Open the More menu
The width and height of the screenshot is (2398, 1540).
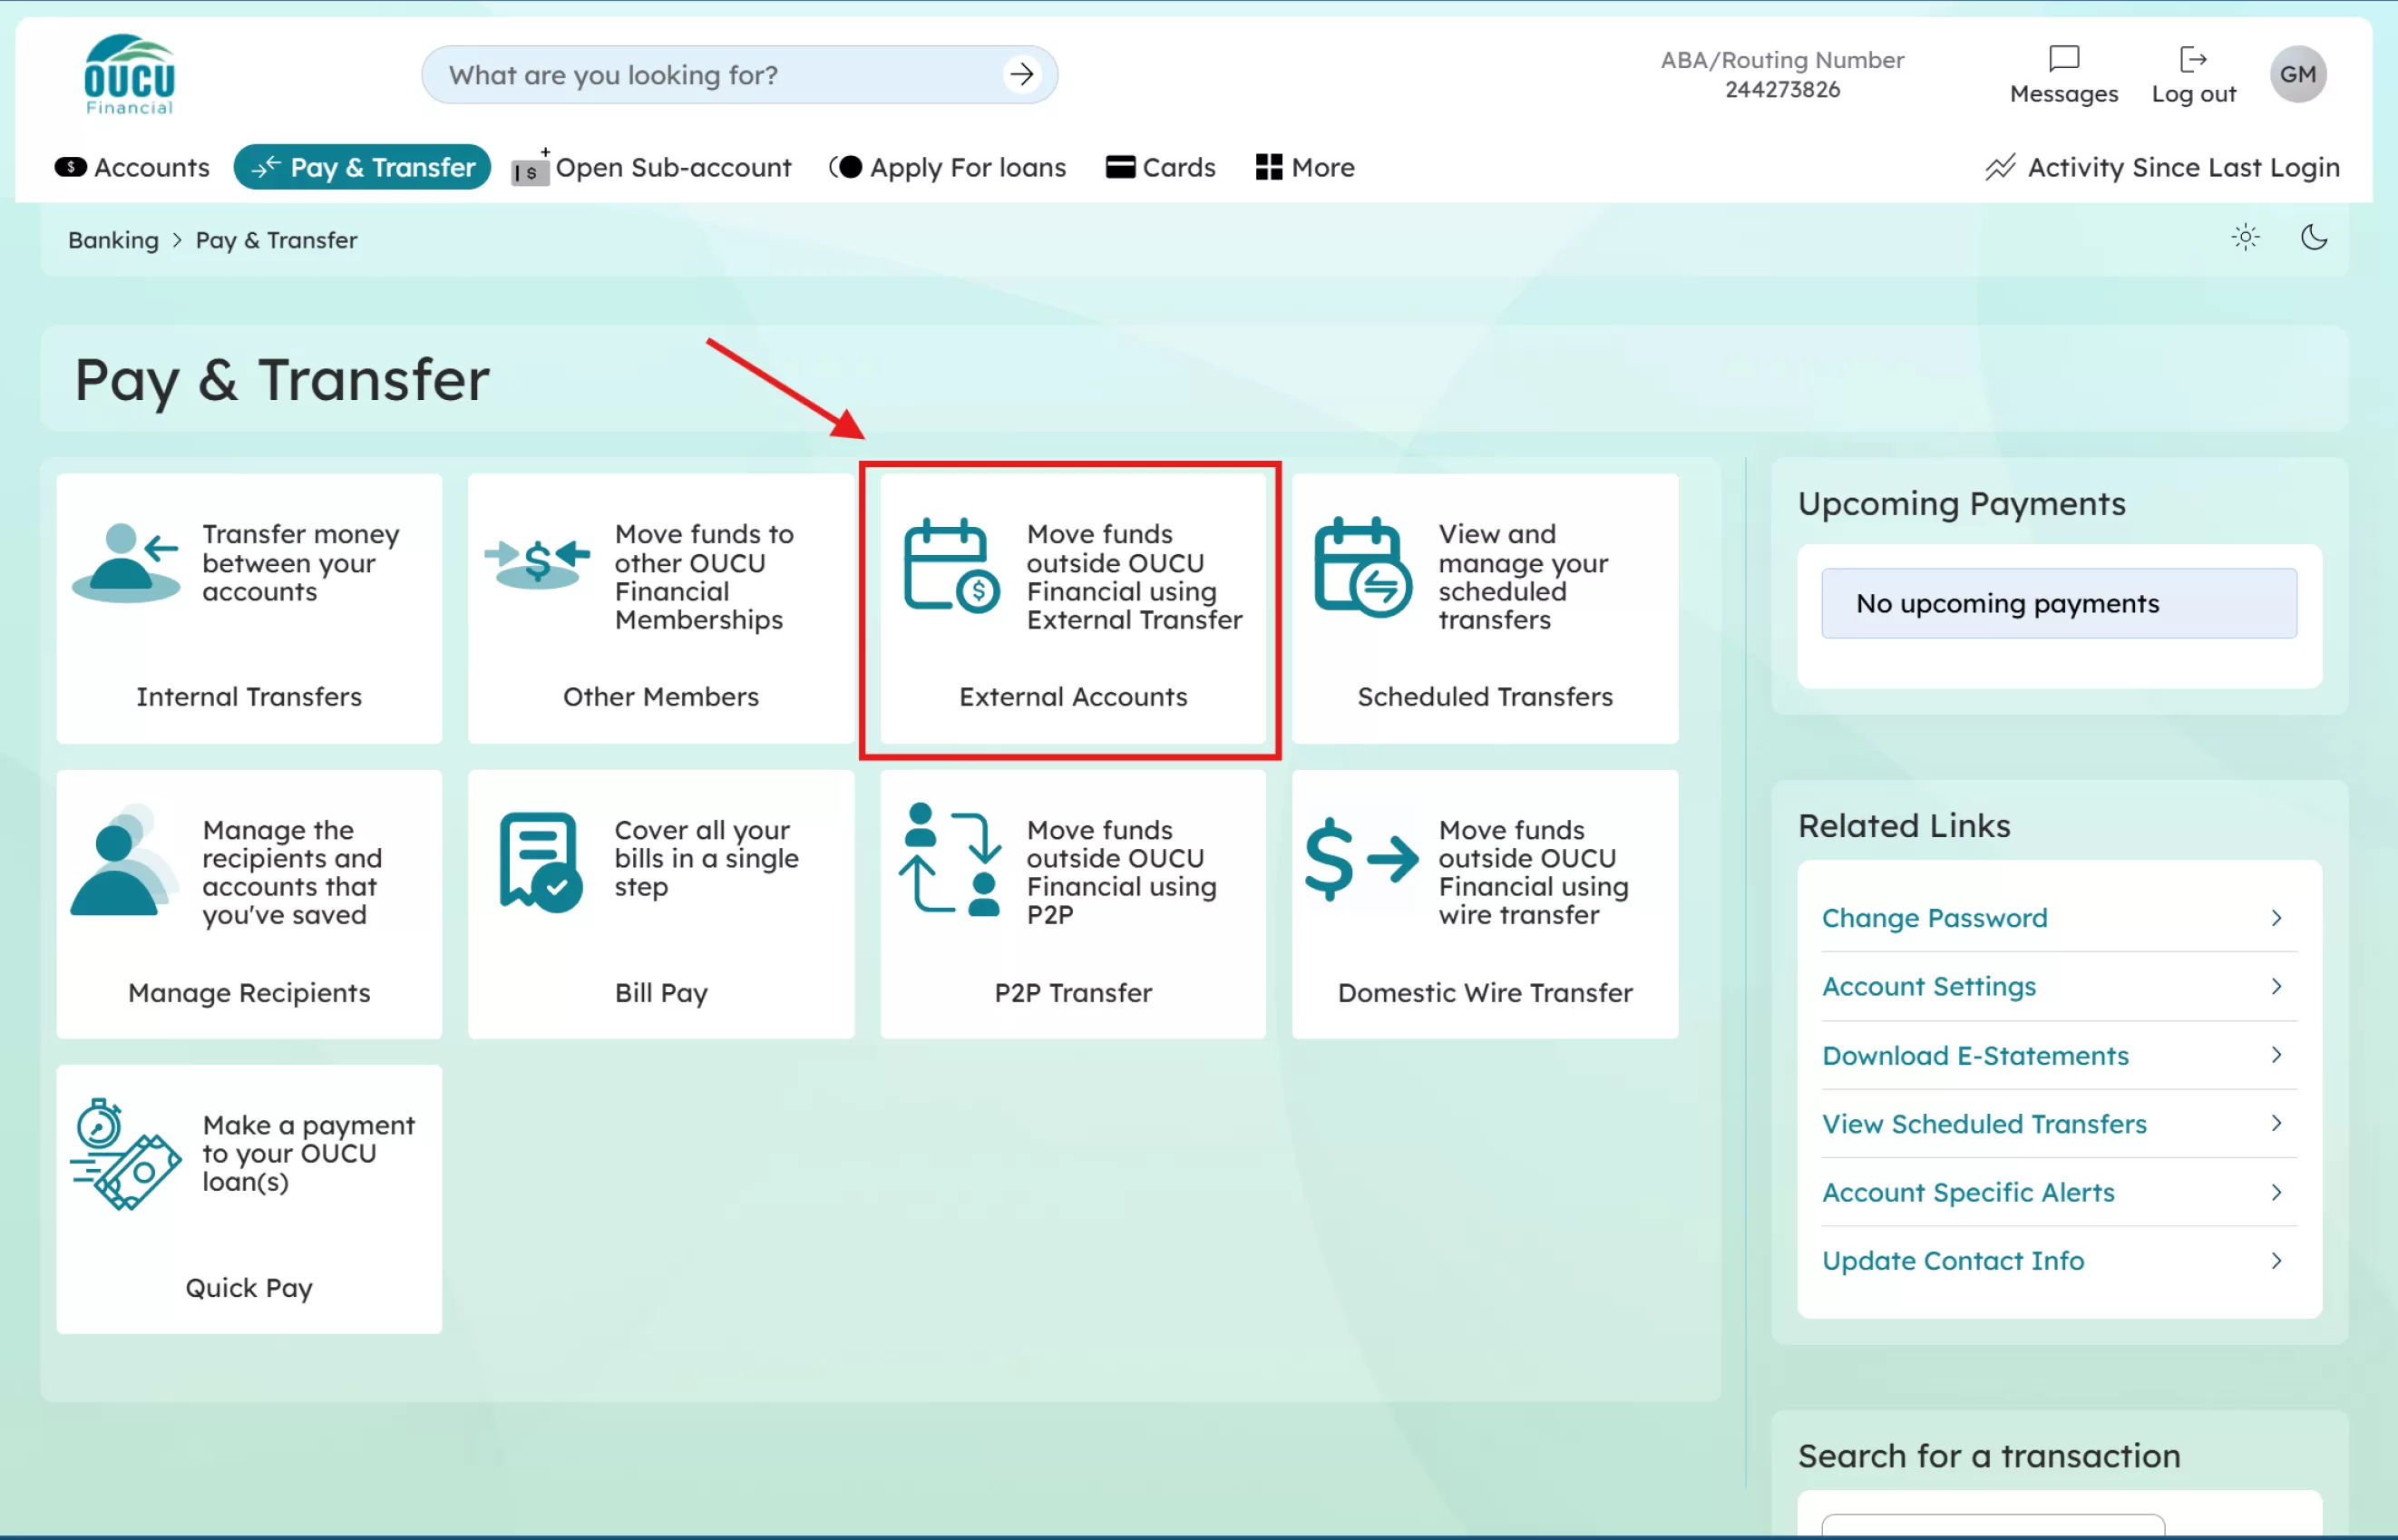[1305, 167]
